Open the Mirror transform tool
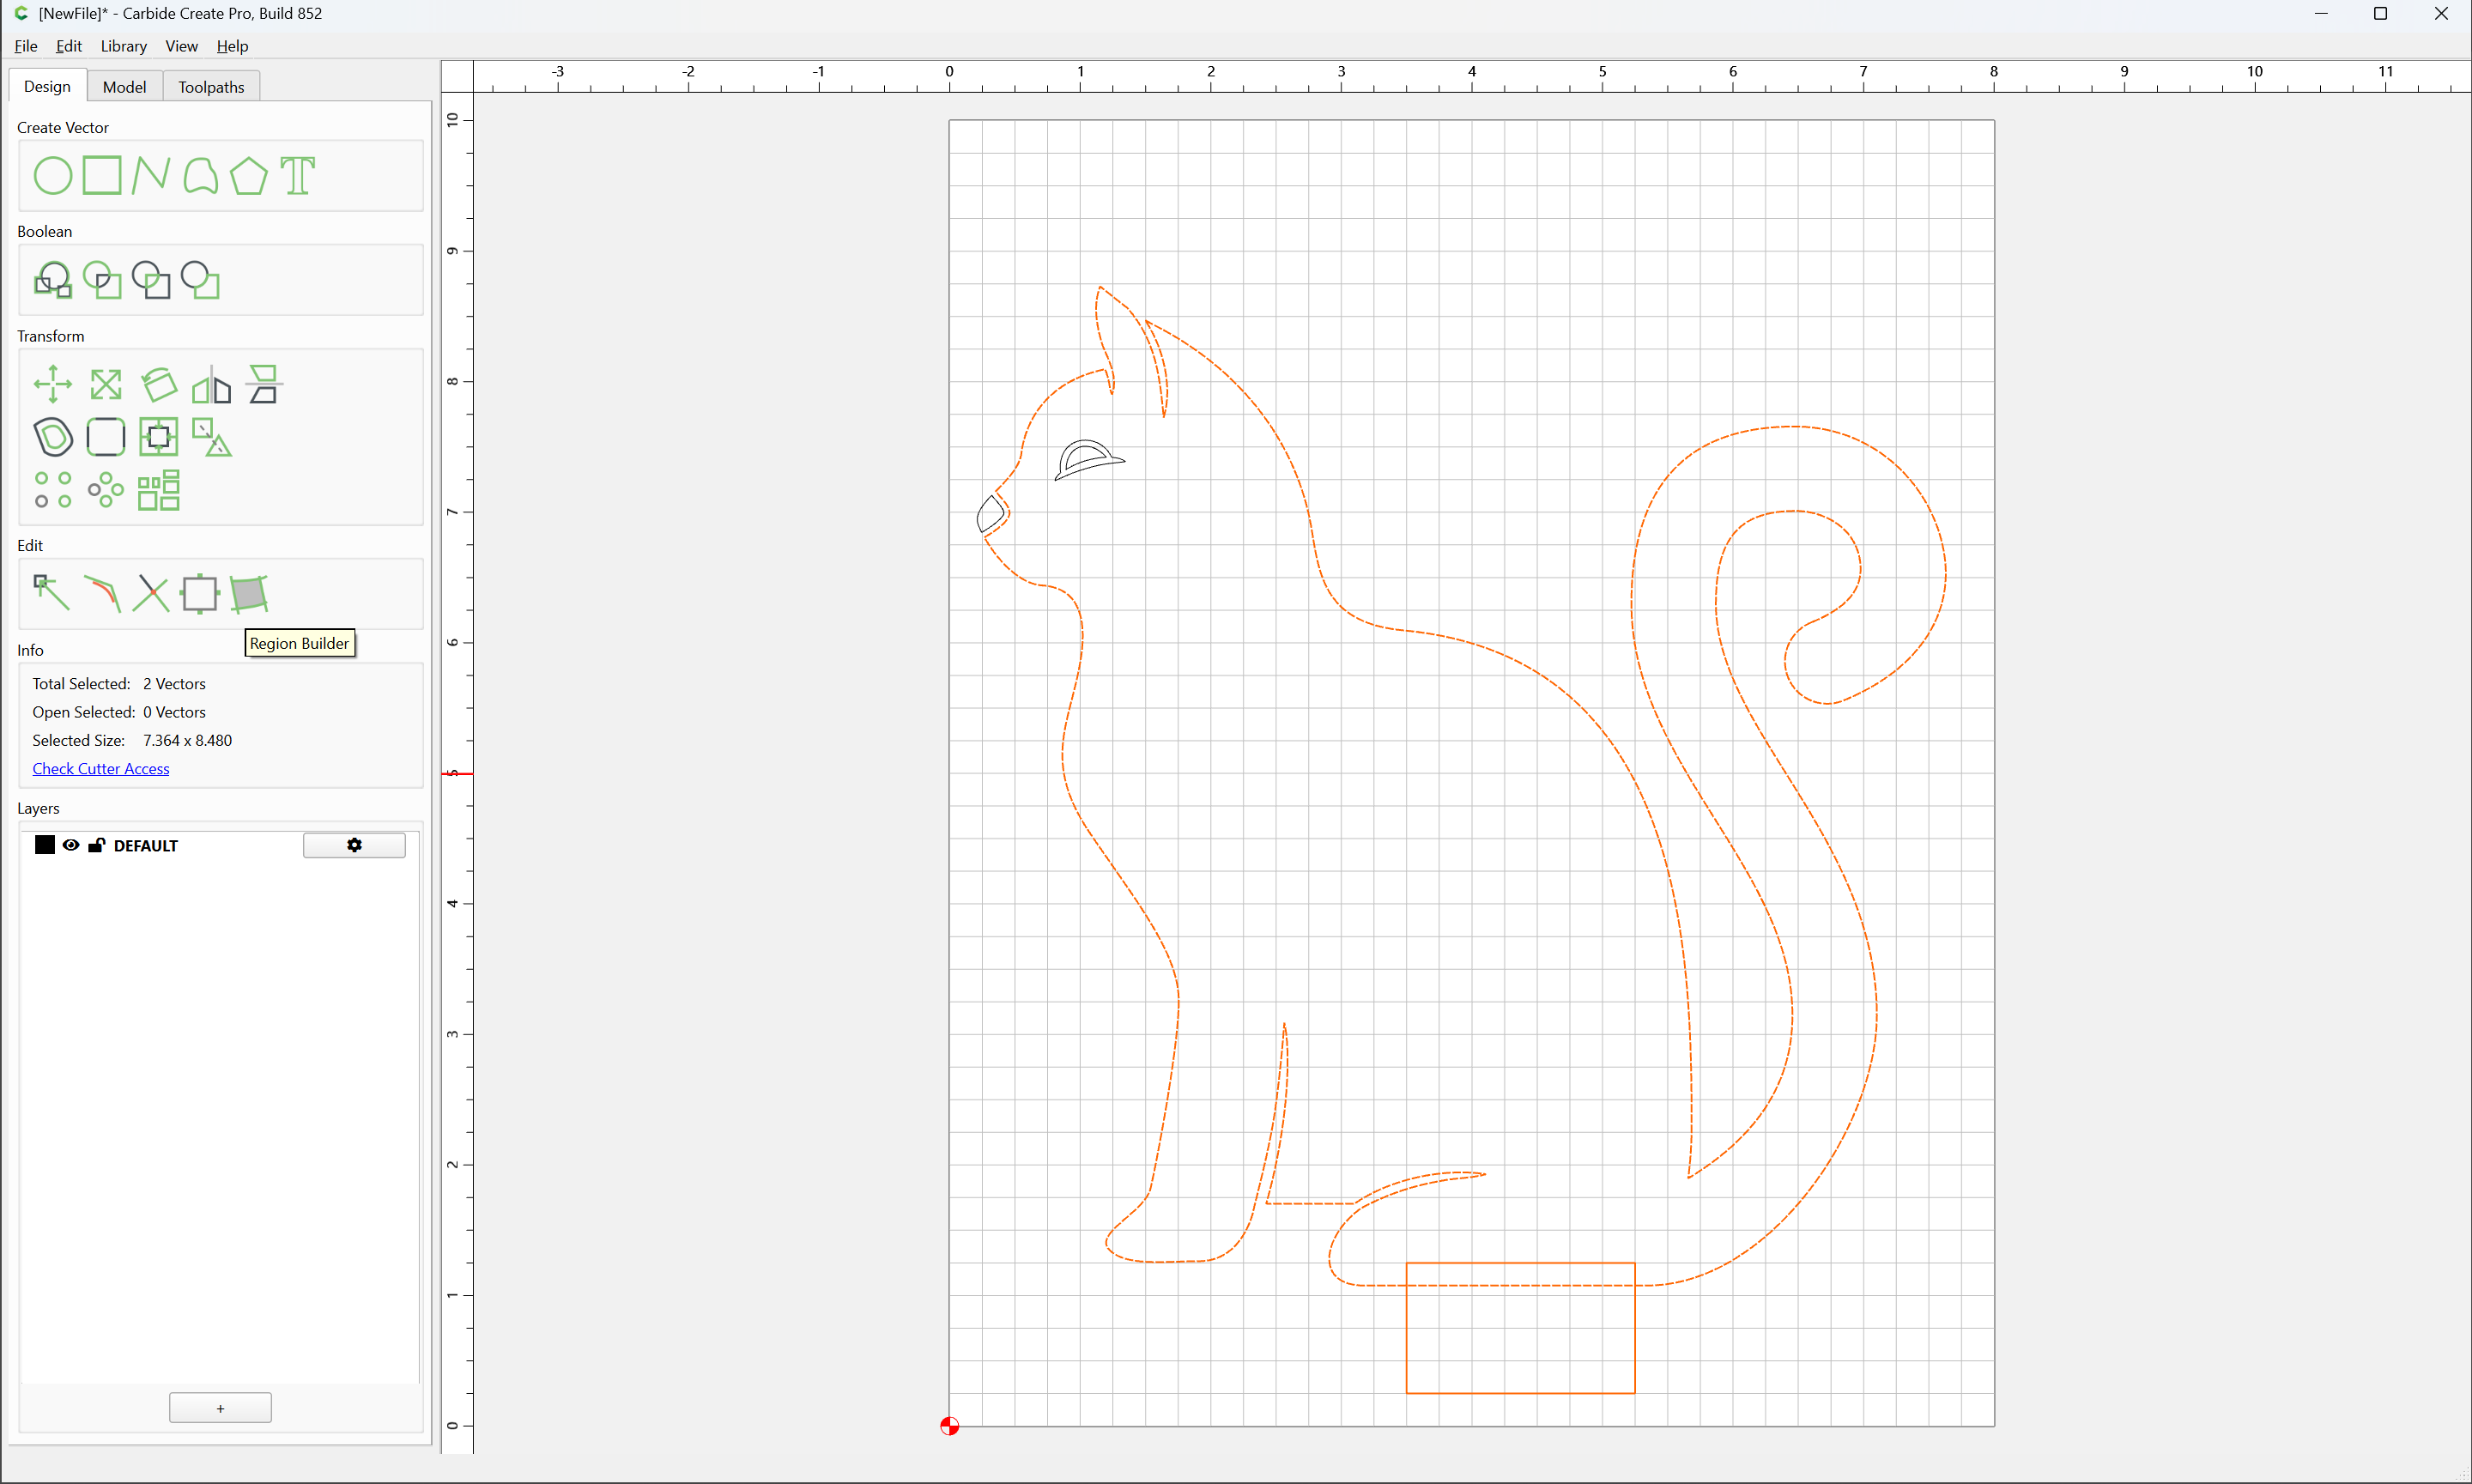Screen dimensions: 2472x1484 pyautogui.click(x=212, y=384)
